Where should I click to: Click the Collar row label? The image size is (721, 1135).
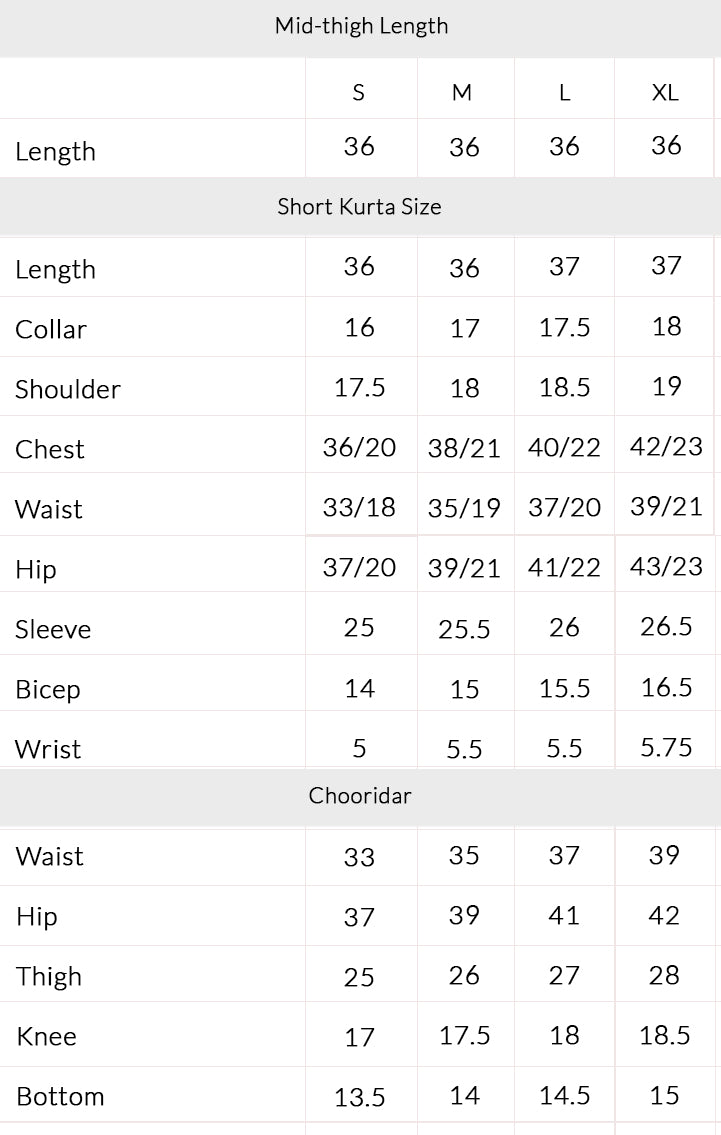[51, 329]
